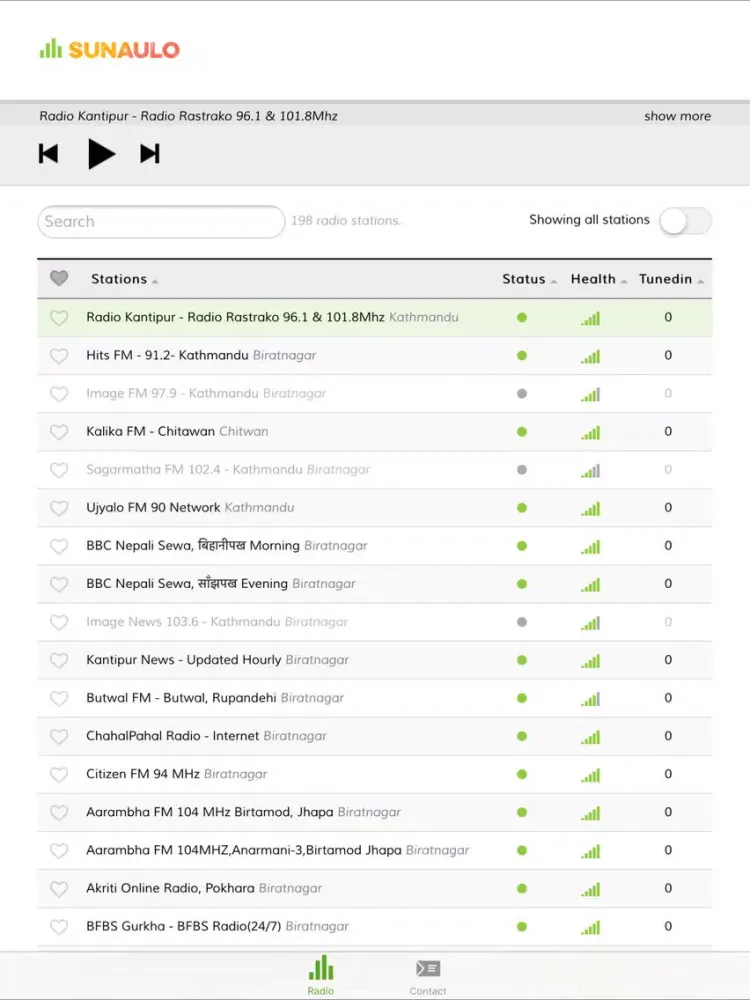The width and height of the screenshot is (750, 1000).
Task: Select Kalika FM - Chitawan station
Action: (374, 431)
